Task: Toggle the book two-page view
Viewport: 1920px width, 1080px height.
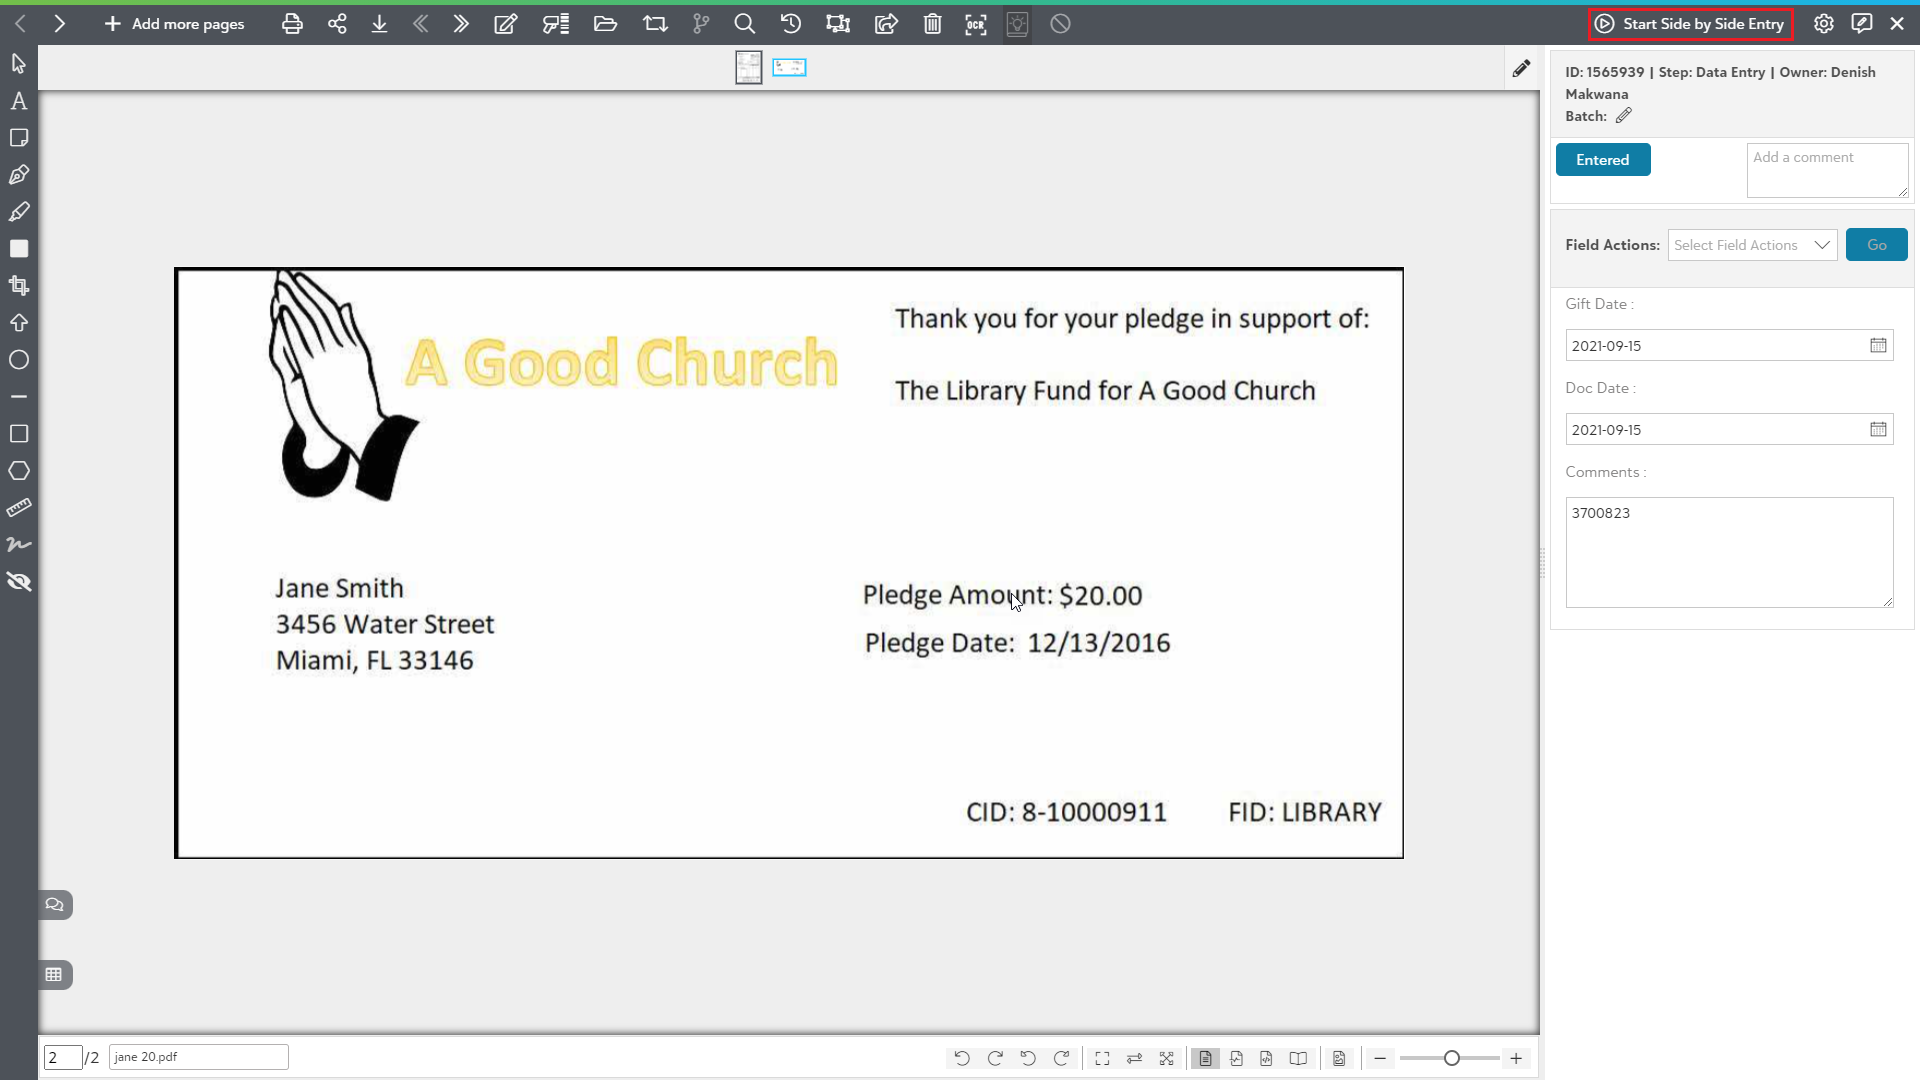Action: click(1298, 1058)
